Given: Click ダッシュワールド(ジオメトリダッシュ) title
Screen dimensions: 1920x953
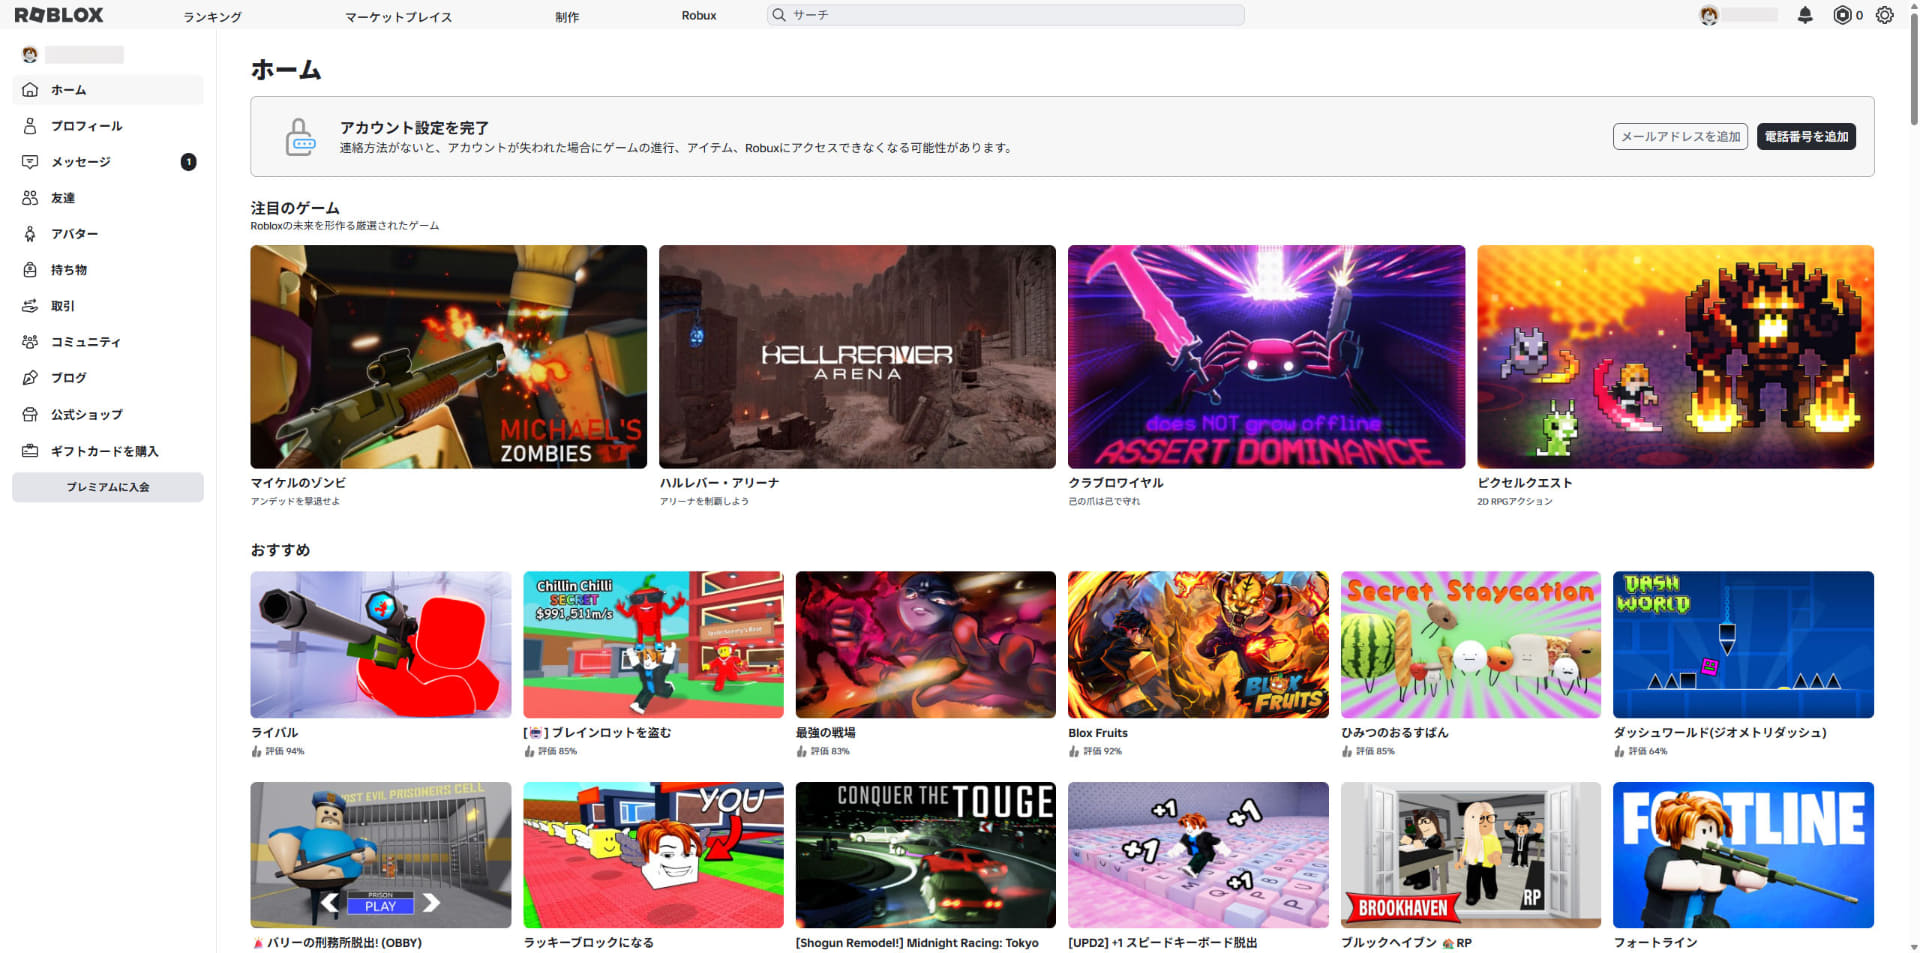Looking at the screenshot, I should point(1720,733).
